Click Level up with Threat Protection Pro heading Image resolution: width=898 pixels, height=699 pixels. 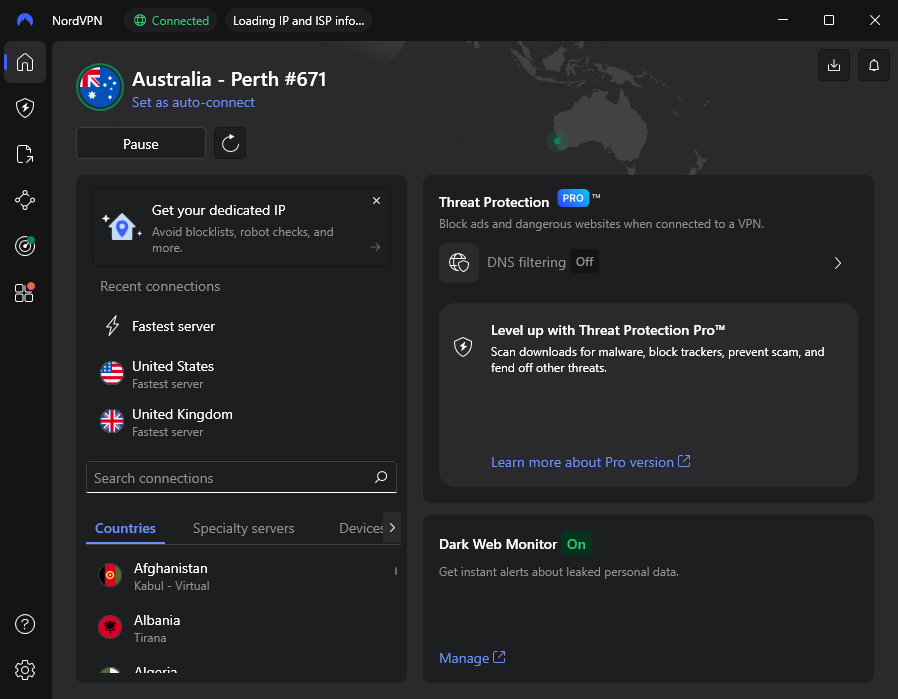click(608, 330)
